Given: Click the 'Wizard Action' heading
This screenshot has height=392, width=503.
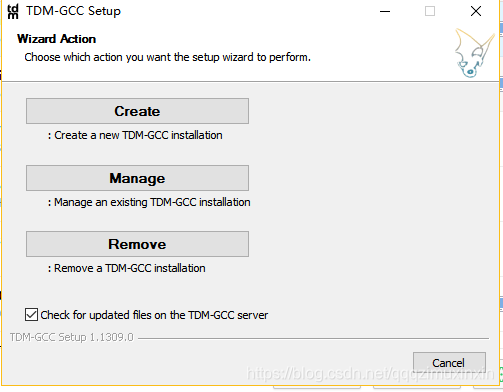Looking at the screenshot, I should coord(56,39).
